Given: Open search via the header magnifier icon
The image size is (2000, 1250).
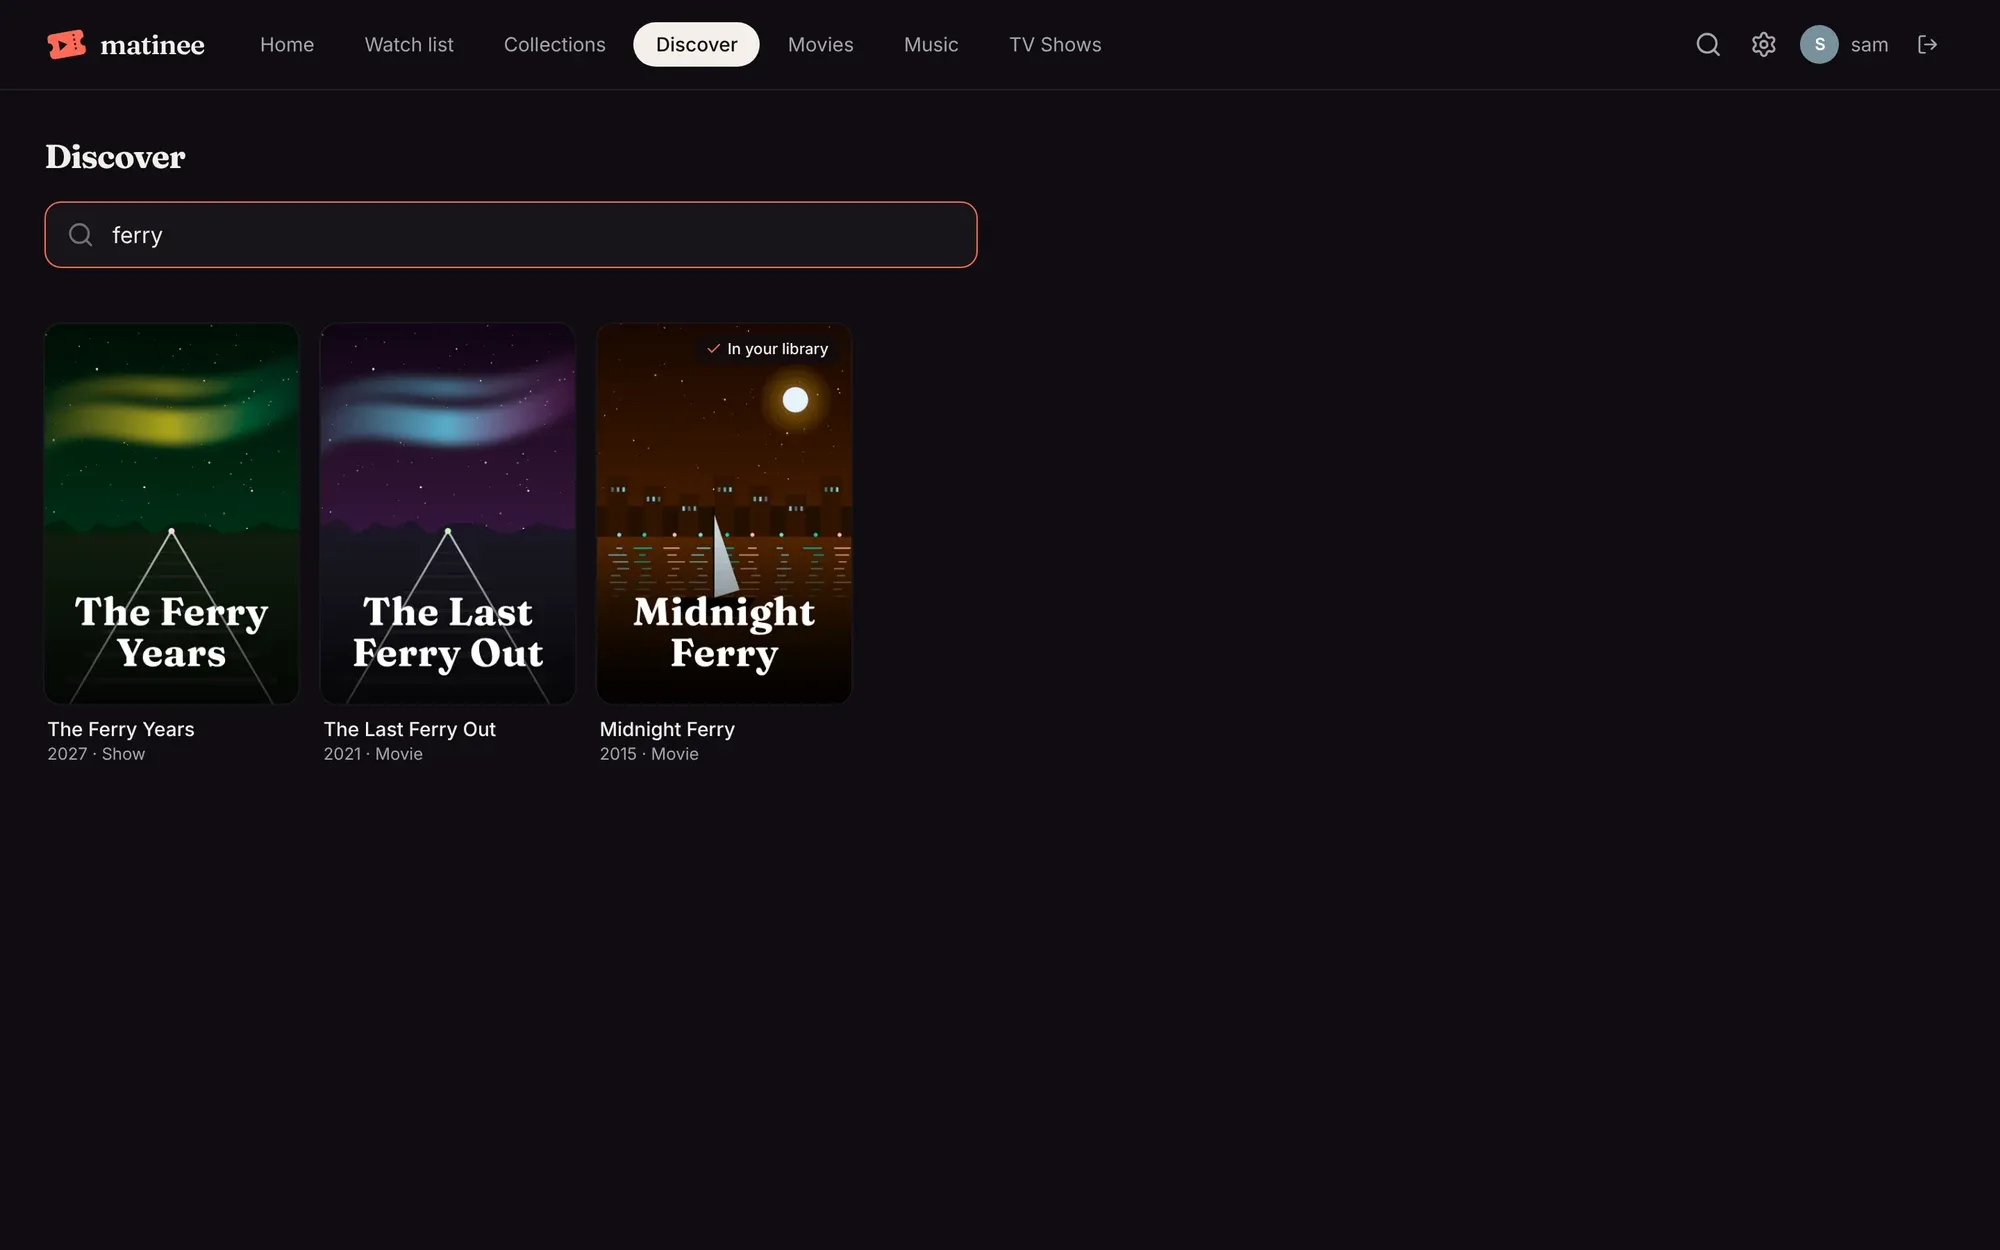Looking at the screenshot, I should pyautogui.click(x=1708, y=44).
